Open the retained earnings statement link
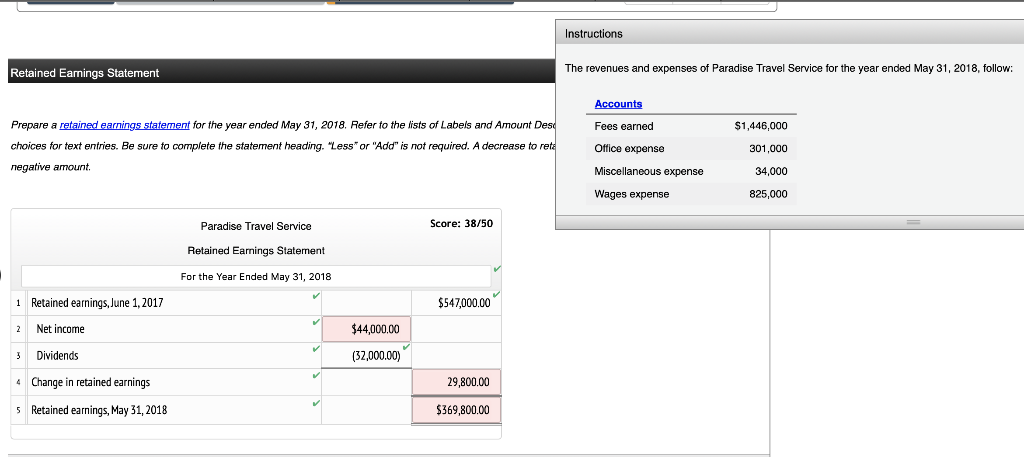Viewport: 1024px width, 457px height. coord(125,125)
